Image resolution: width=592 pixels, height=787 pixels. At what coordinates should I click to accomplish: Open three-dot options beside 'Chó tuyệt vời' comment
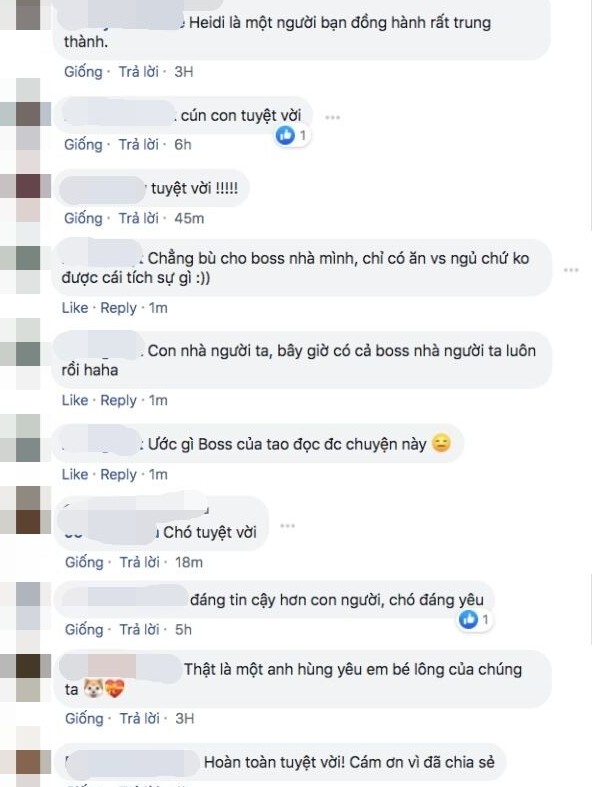[x=287, y=526]
